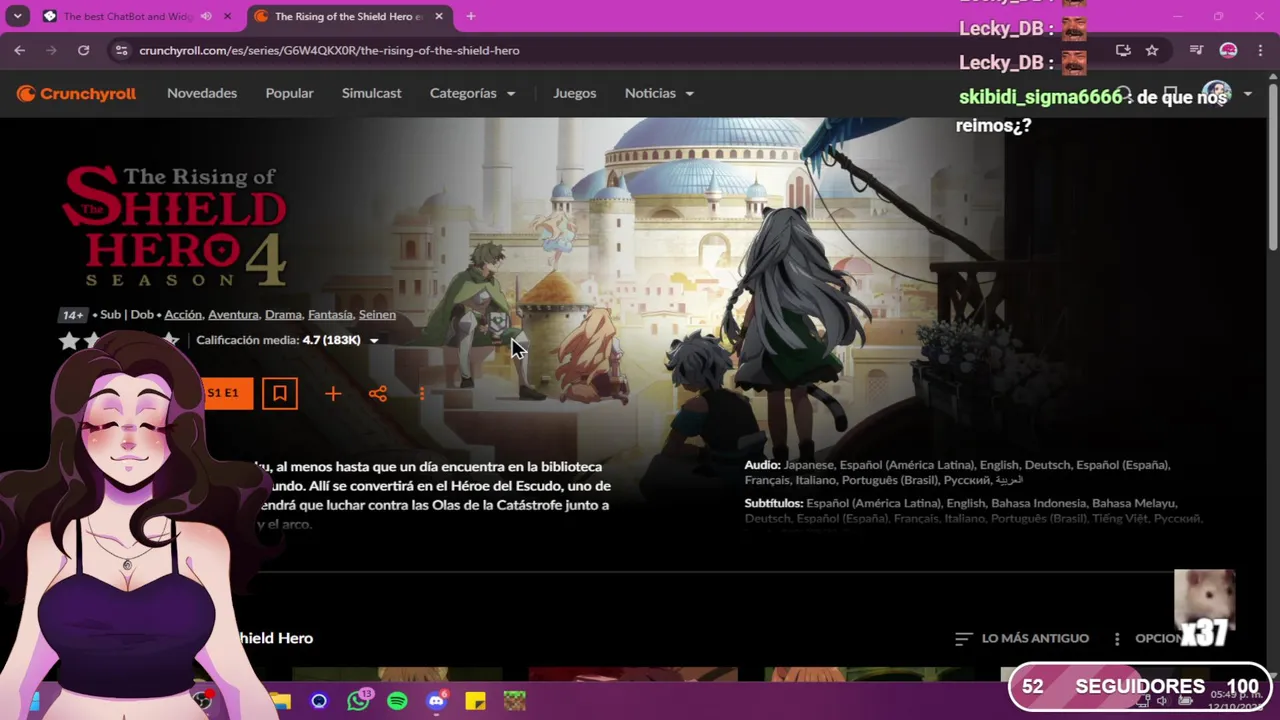Open the blue circular app on taskbar

tap(319, 701)
